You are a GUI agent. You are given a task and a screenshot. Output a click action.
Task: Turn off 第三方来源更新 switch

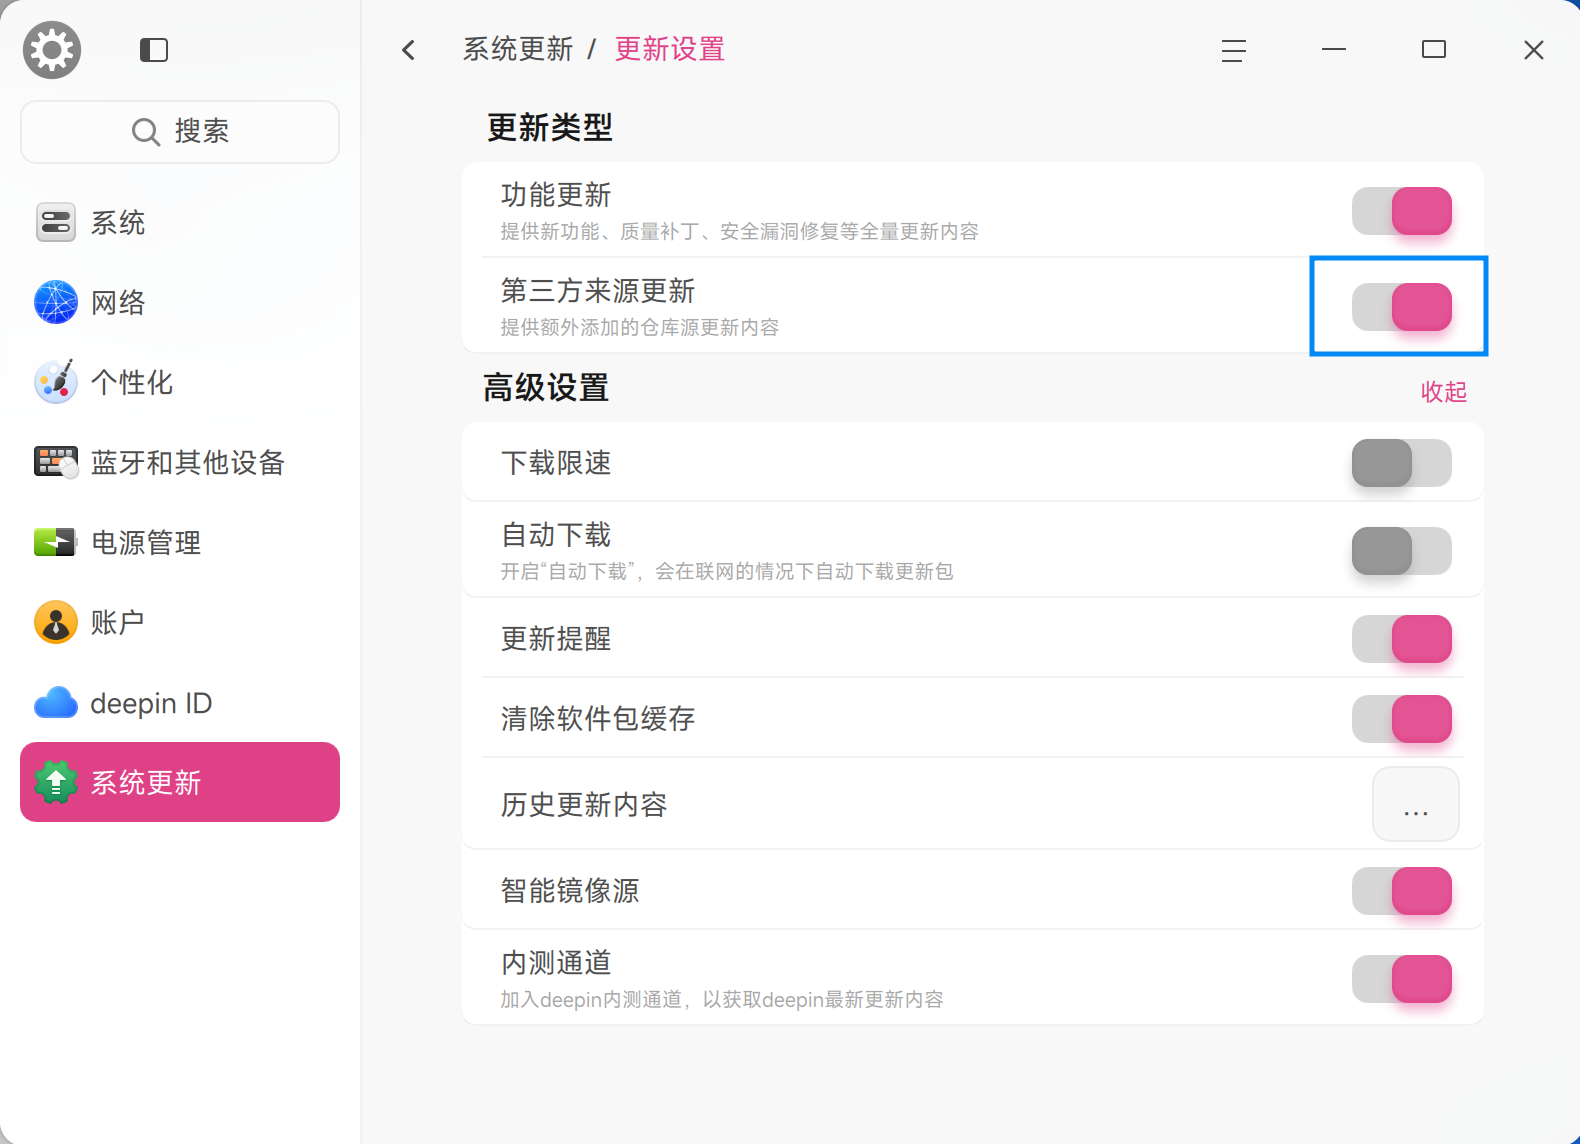pyautogui.click(x=1401, y=307)
